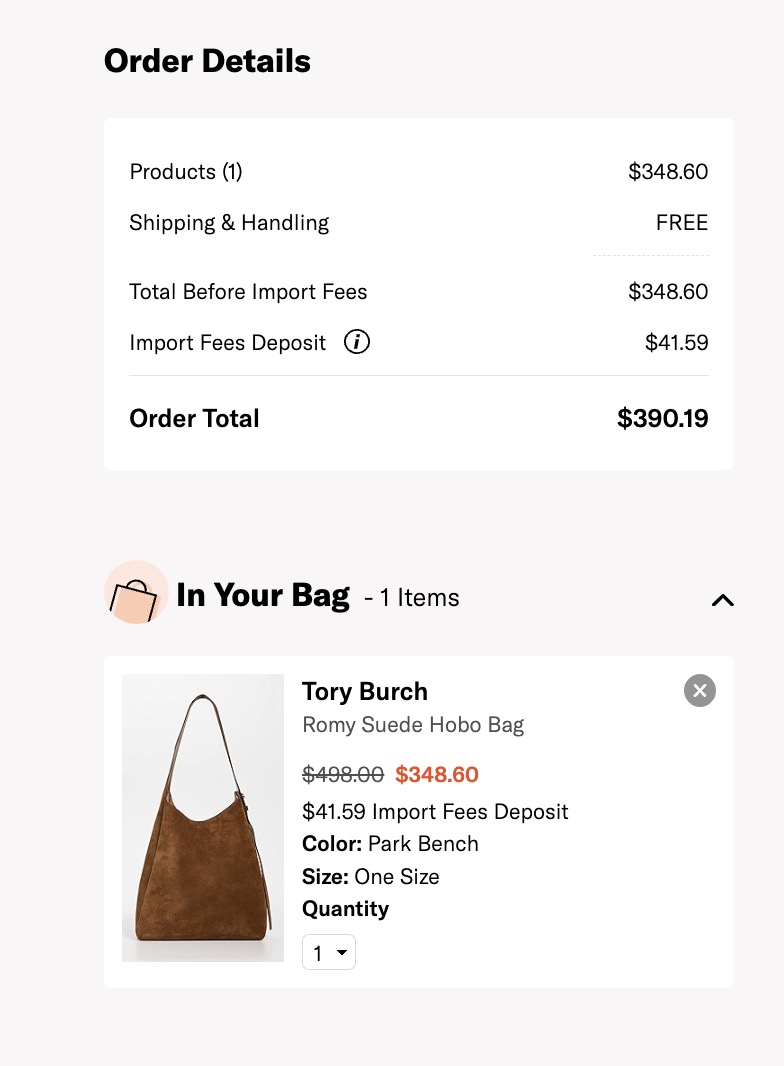The height and width of the screenshot is (1066, 784).
Task: Click the FREE shipping value
Action: point(682,223)
